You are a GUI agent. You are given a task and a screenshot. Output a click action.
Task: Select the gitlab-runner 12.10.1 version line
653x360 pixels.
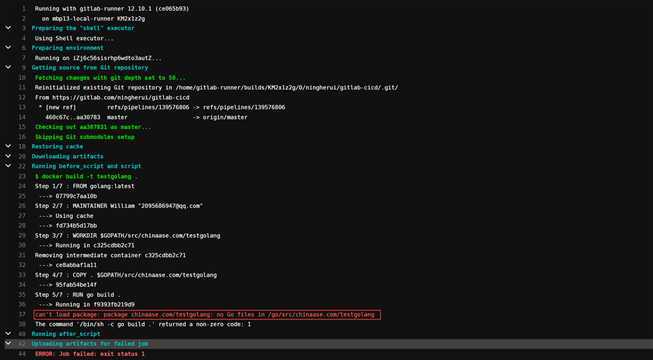[112, 8]
